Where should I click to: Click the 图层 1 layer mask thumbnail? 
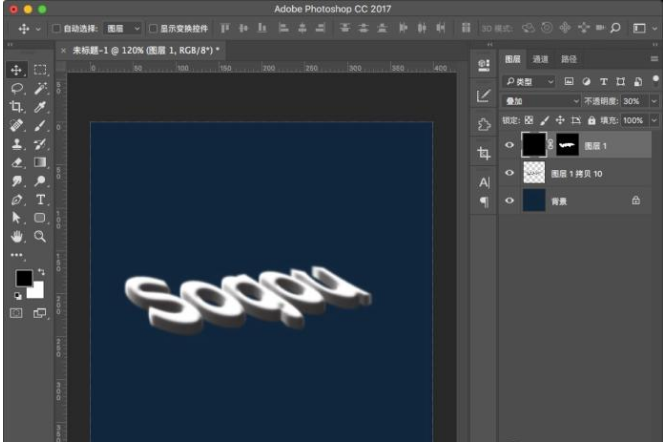[567, 145]
